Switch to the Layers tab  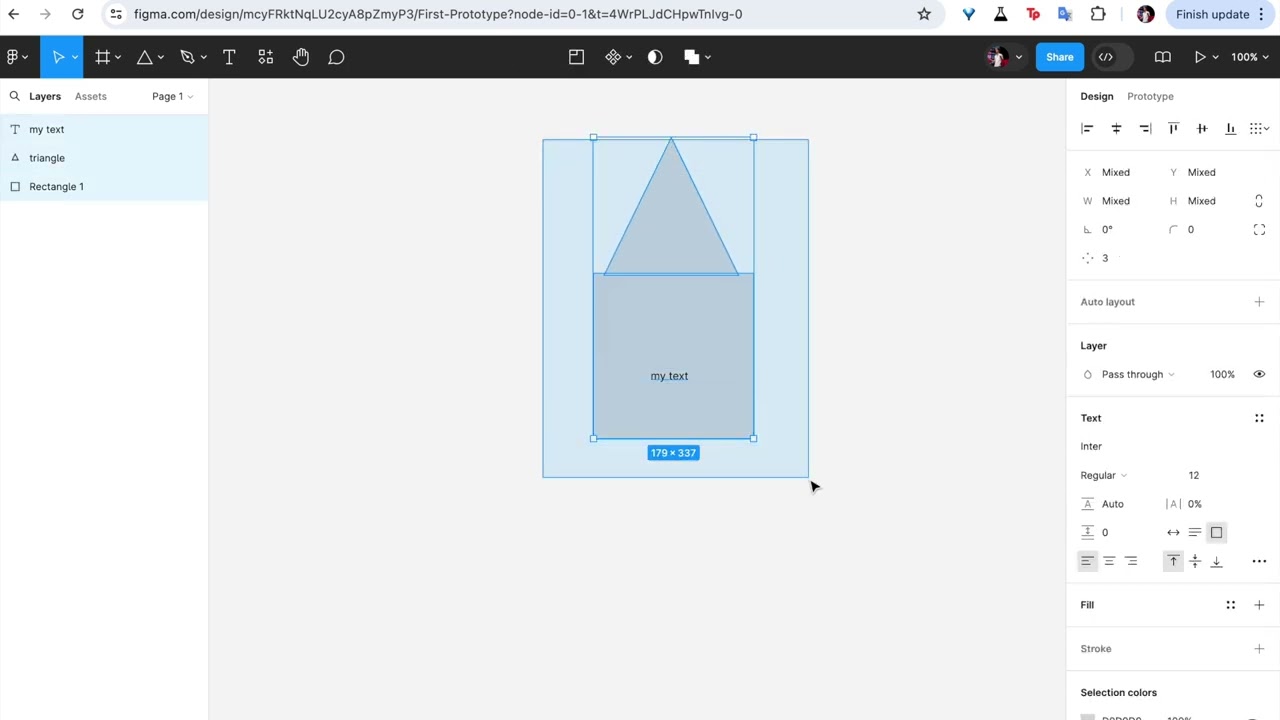(x=45, y=96)
